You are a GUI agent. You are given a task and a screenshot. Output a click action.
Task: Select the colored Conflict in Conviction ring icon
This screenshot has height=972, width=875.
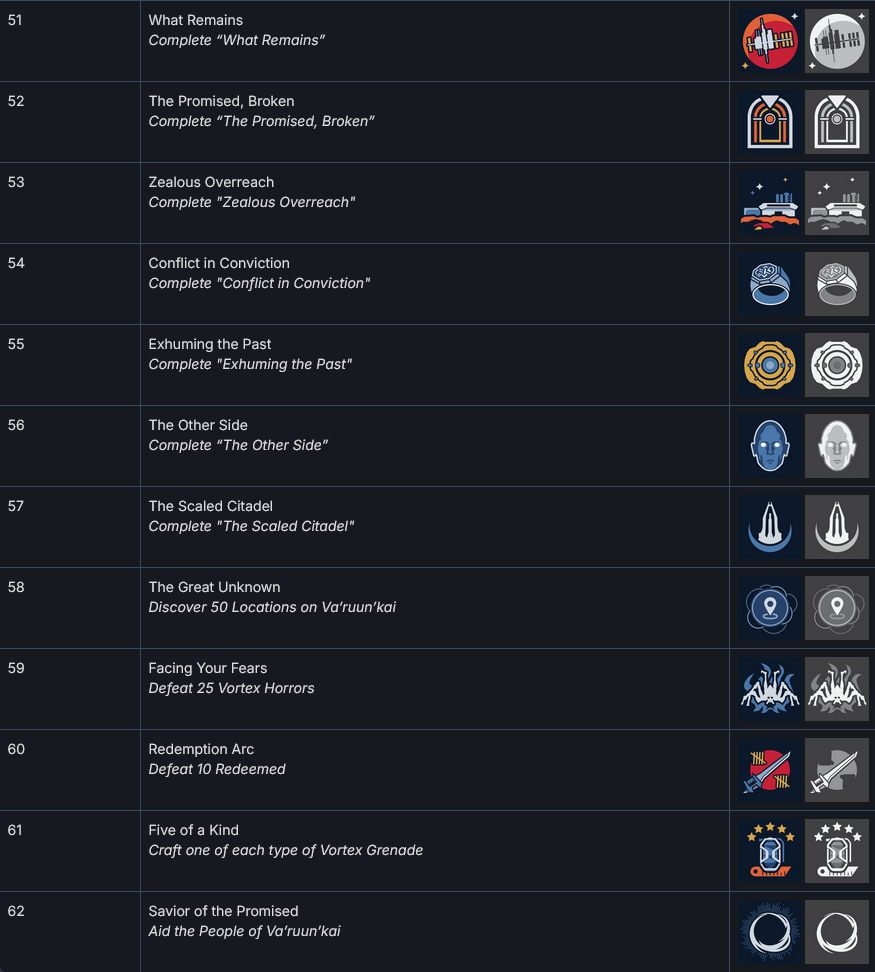(770, 284)
